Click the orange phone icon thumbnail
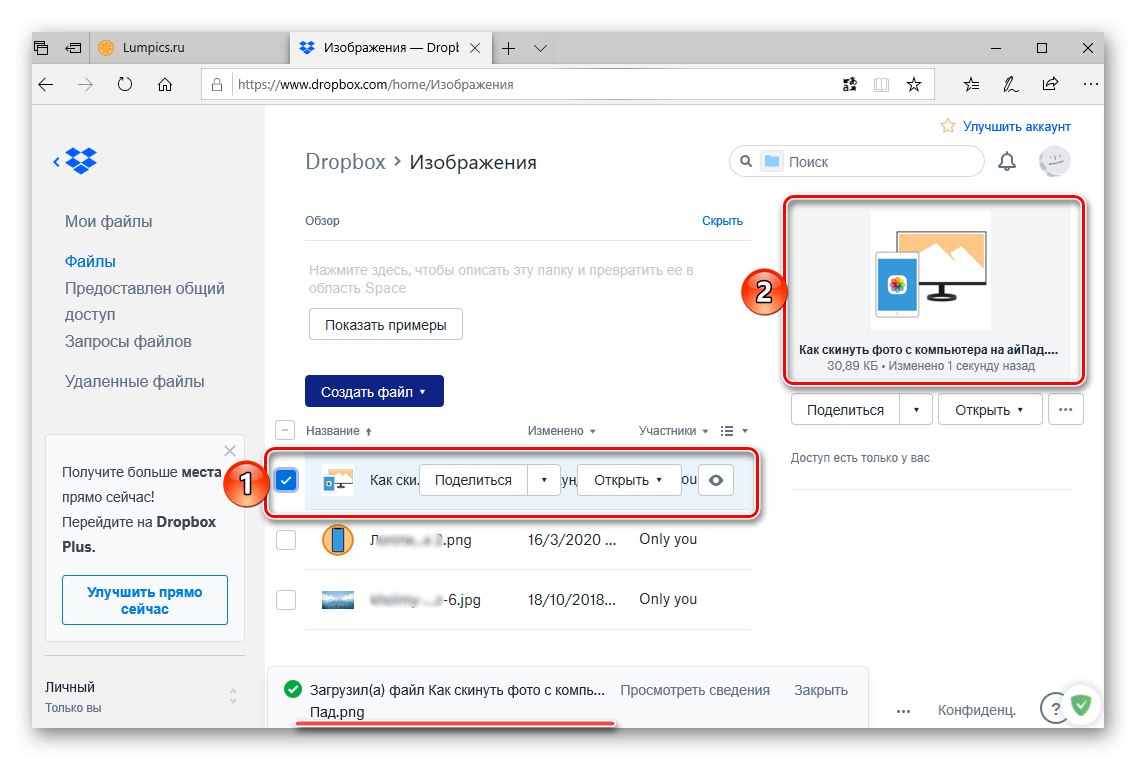1136x760 pixels. pyautogui.click(x=338, y=540)
